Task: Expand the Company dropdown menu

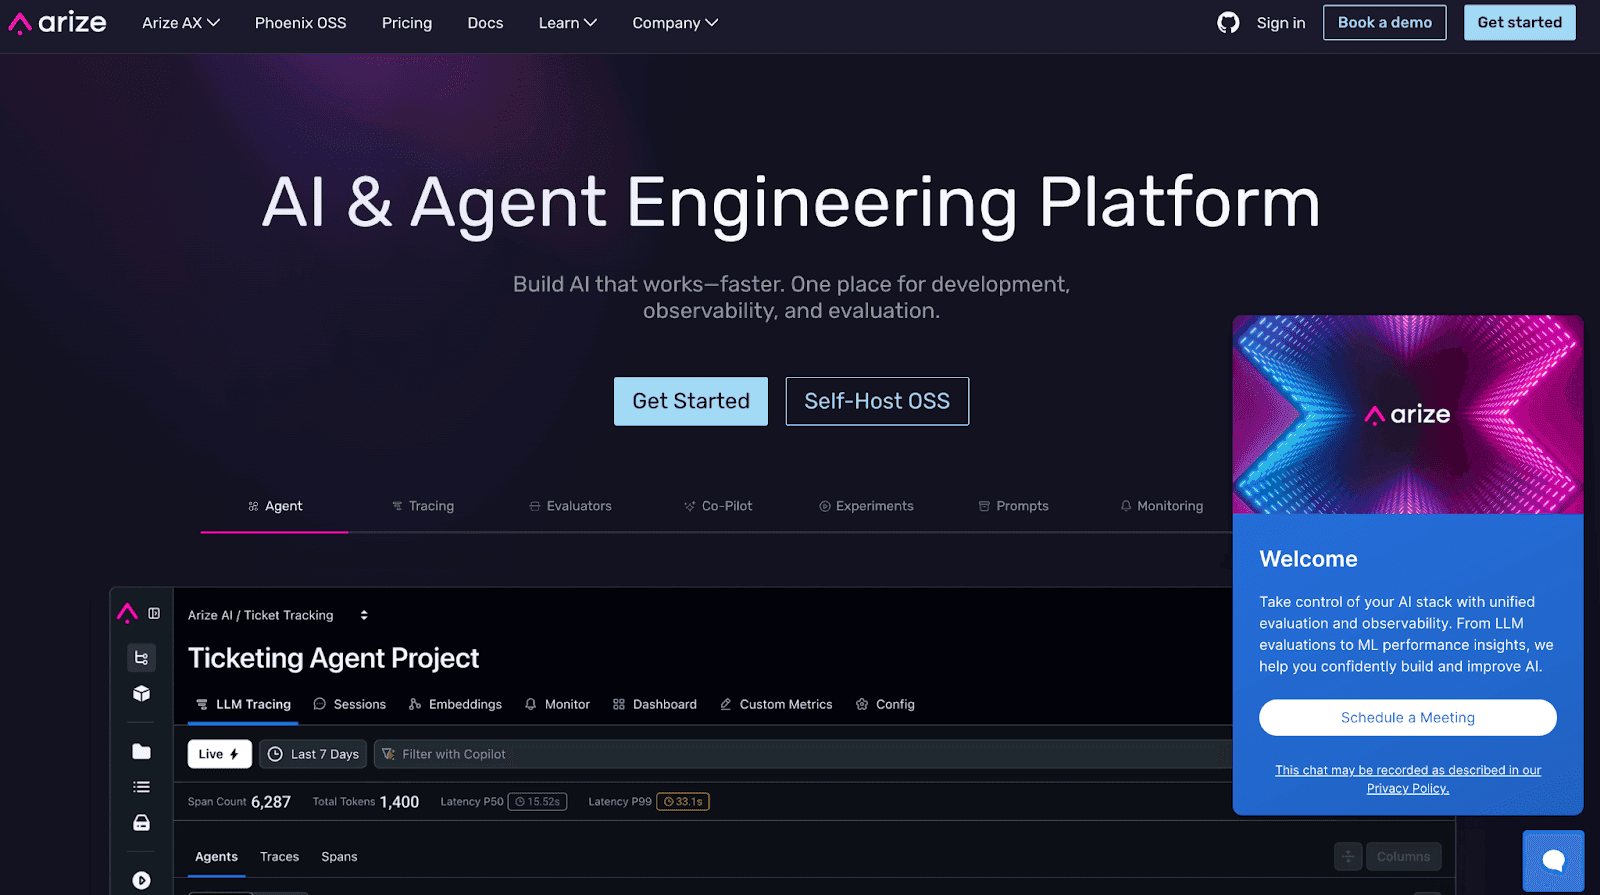Action: pyautogui.click(x=675, y=22)
